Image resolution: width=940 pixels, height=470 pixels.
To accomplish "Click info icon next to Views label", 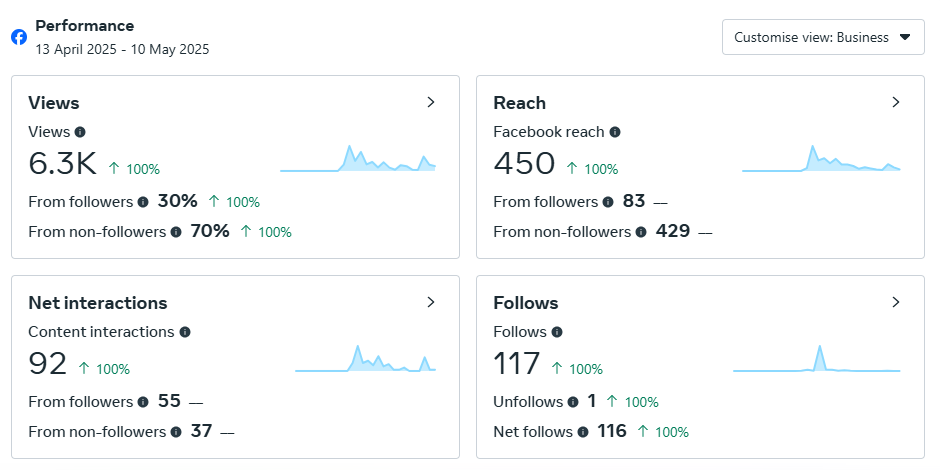I will (80, 132).
